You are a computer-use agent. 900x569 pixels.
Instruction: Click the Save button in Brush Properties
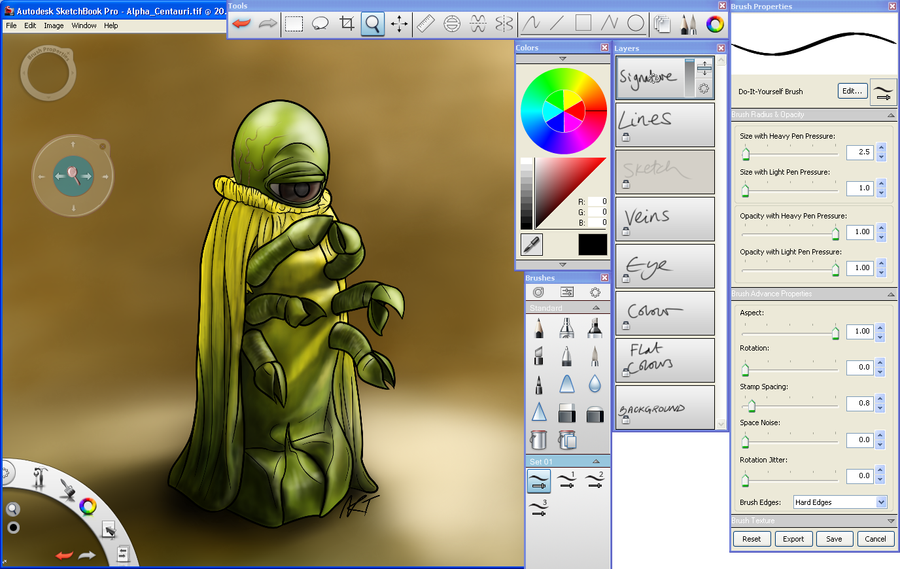[x=834, y=539]
